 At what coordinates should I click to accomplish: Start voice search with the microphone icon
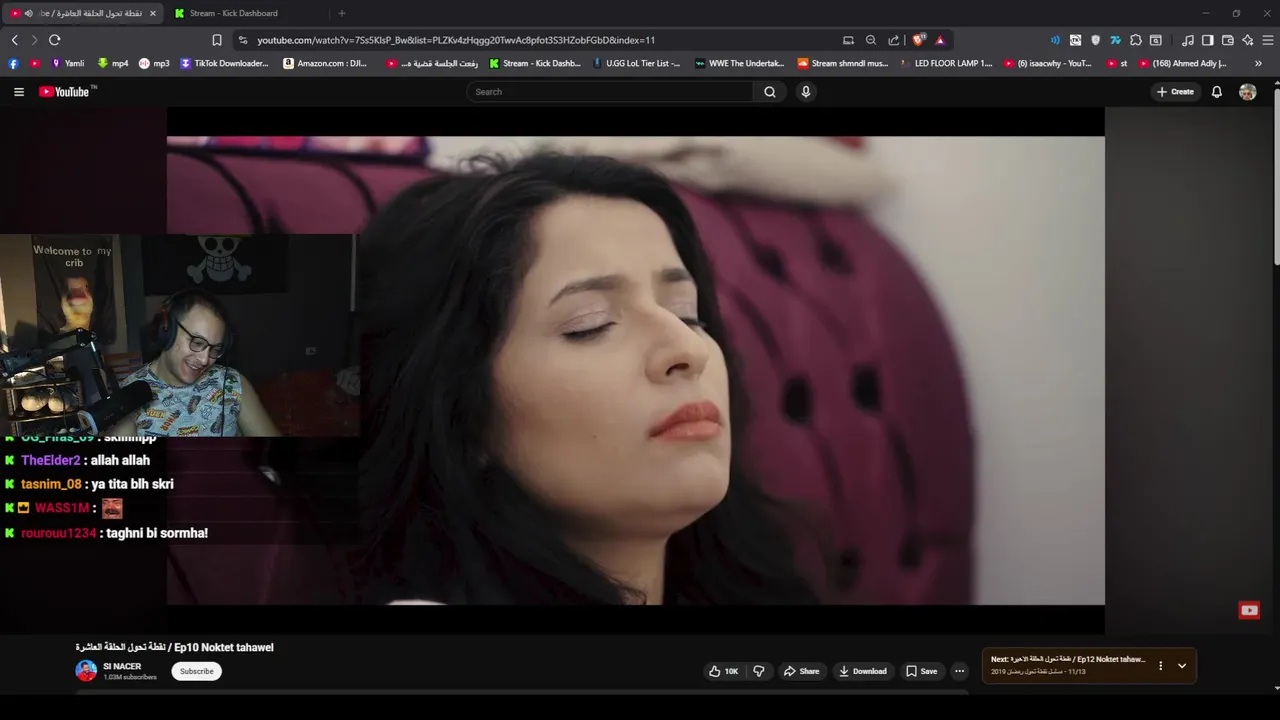point(806,92)
